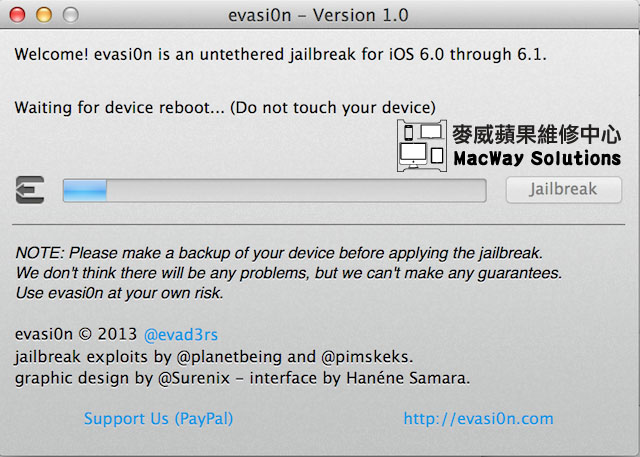Click the evasi0n logo icon
Image resolution: width=640 pixels, height=457 pixels.
(x=30, y=190)
